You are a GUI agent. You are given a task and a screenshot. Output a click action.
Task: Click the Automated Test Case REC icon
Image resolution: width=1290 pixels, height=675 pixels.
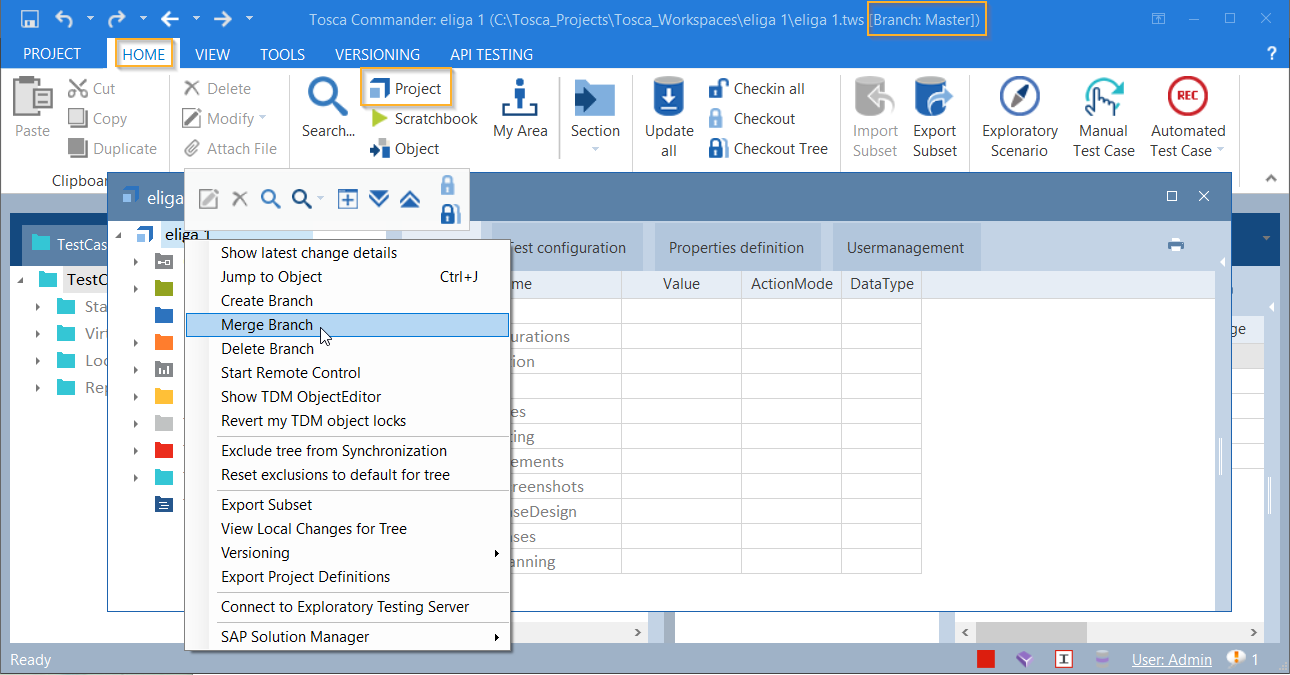click(x=1187, y=98)
